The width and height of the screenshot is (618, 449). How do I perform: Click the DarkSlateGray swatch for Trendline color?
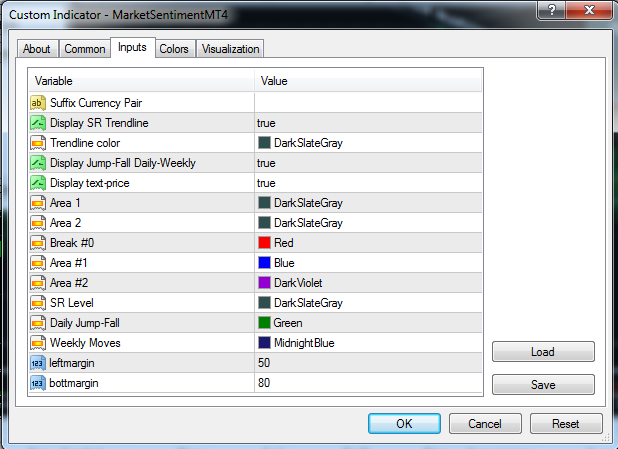pos(264,143)
